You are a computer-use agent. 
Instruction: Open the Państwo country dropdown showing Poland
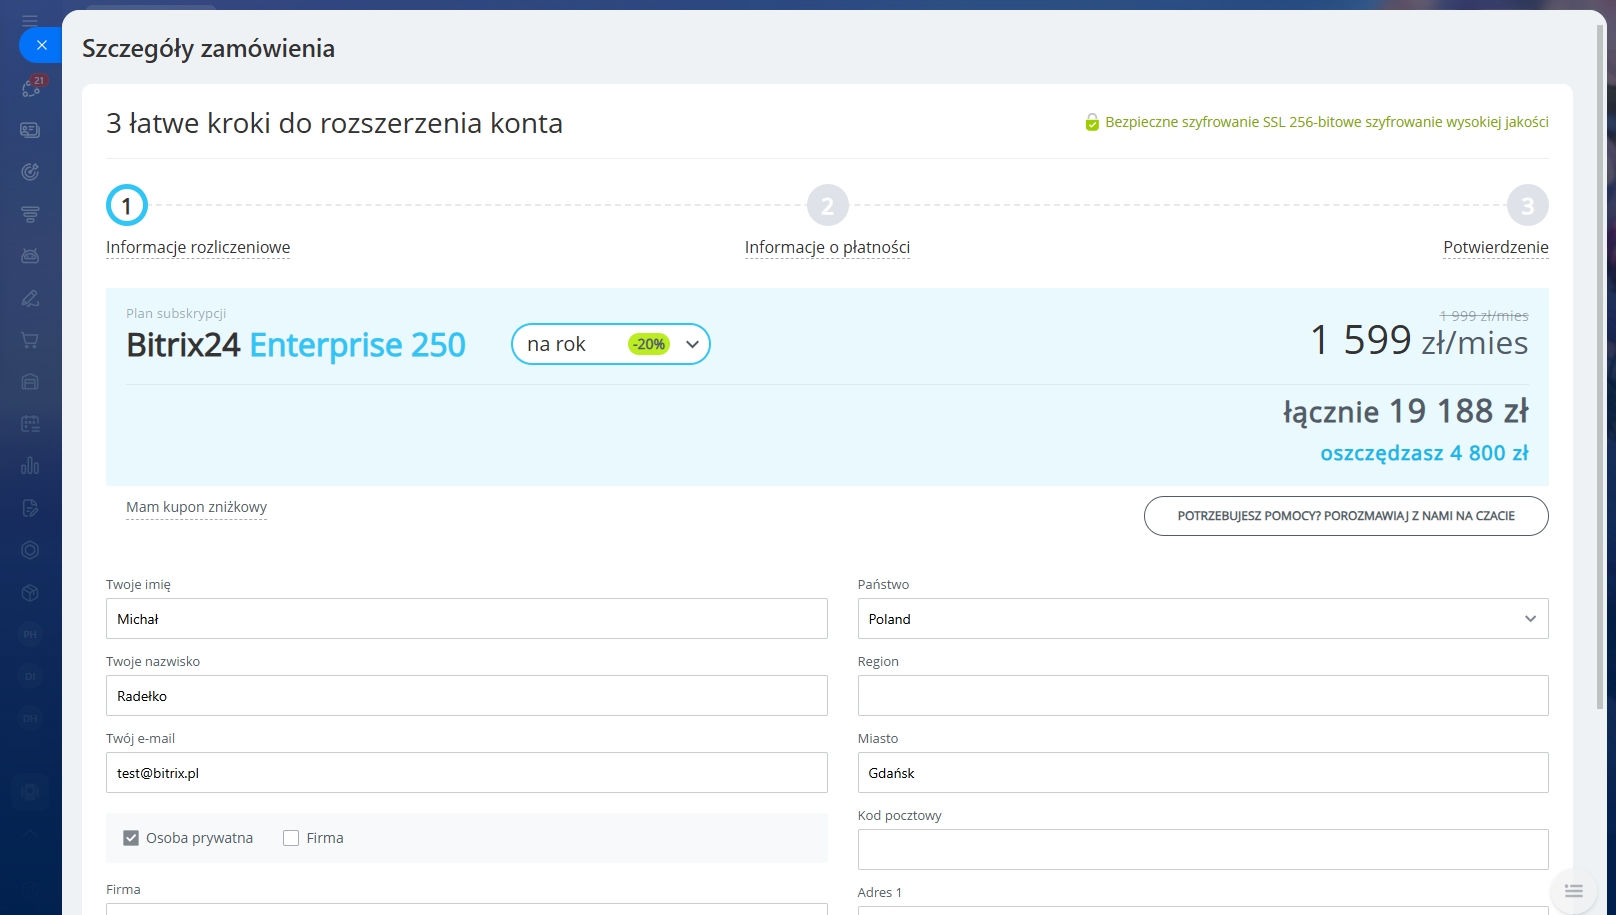click(x=1203, y=619)
